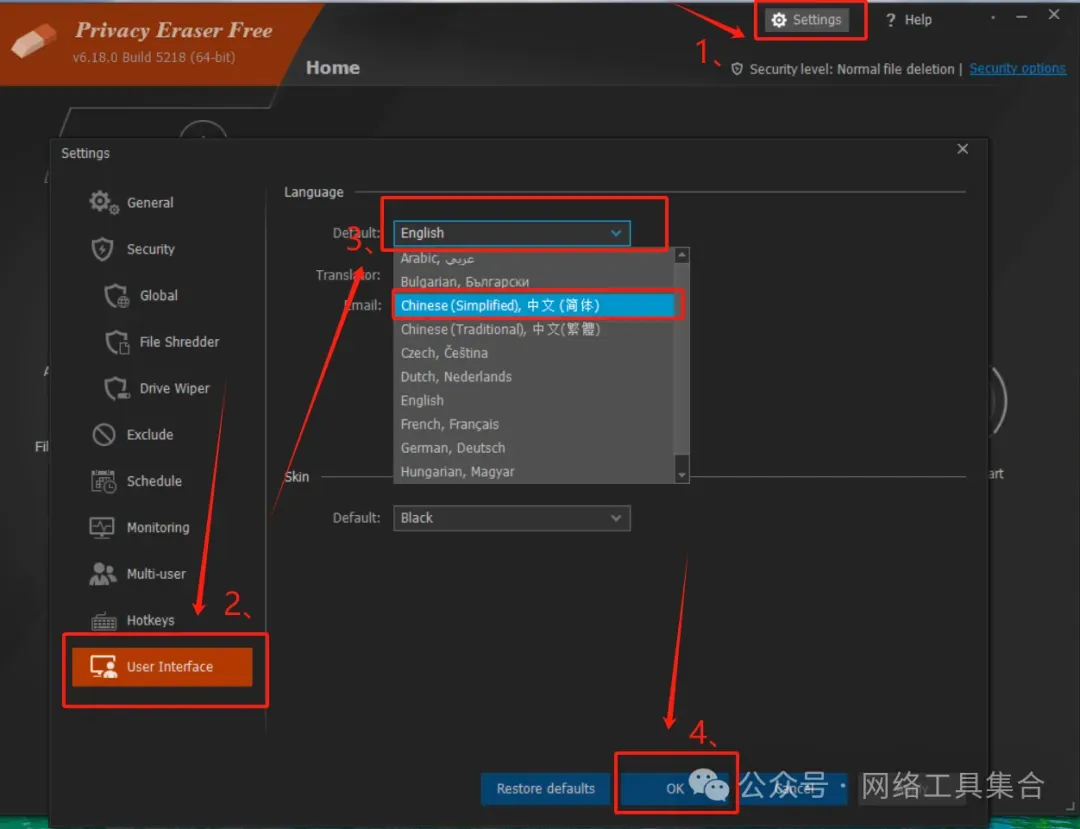Click the General gear icon in sidebar
The width and height of the screenshot is (1080, 829).
[x=104, y=202]
